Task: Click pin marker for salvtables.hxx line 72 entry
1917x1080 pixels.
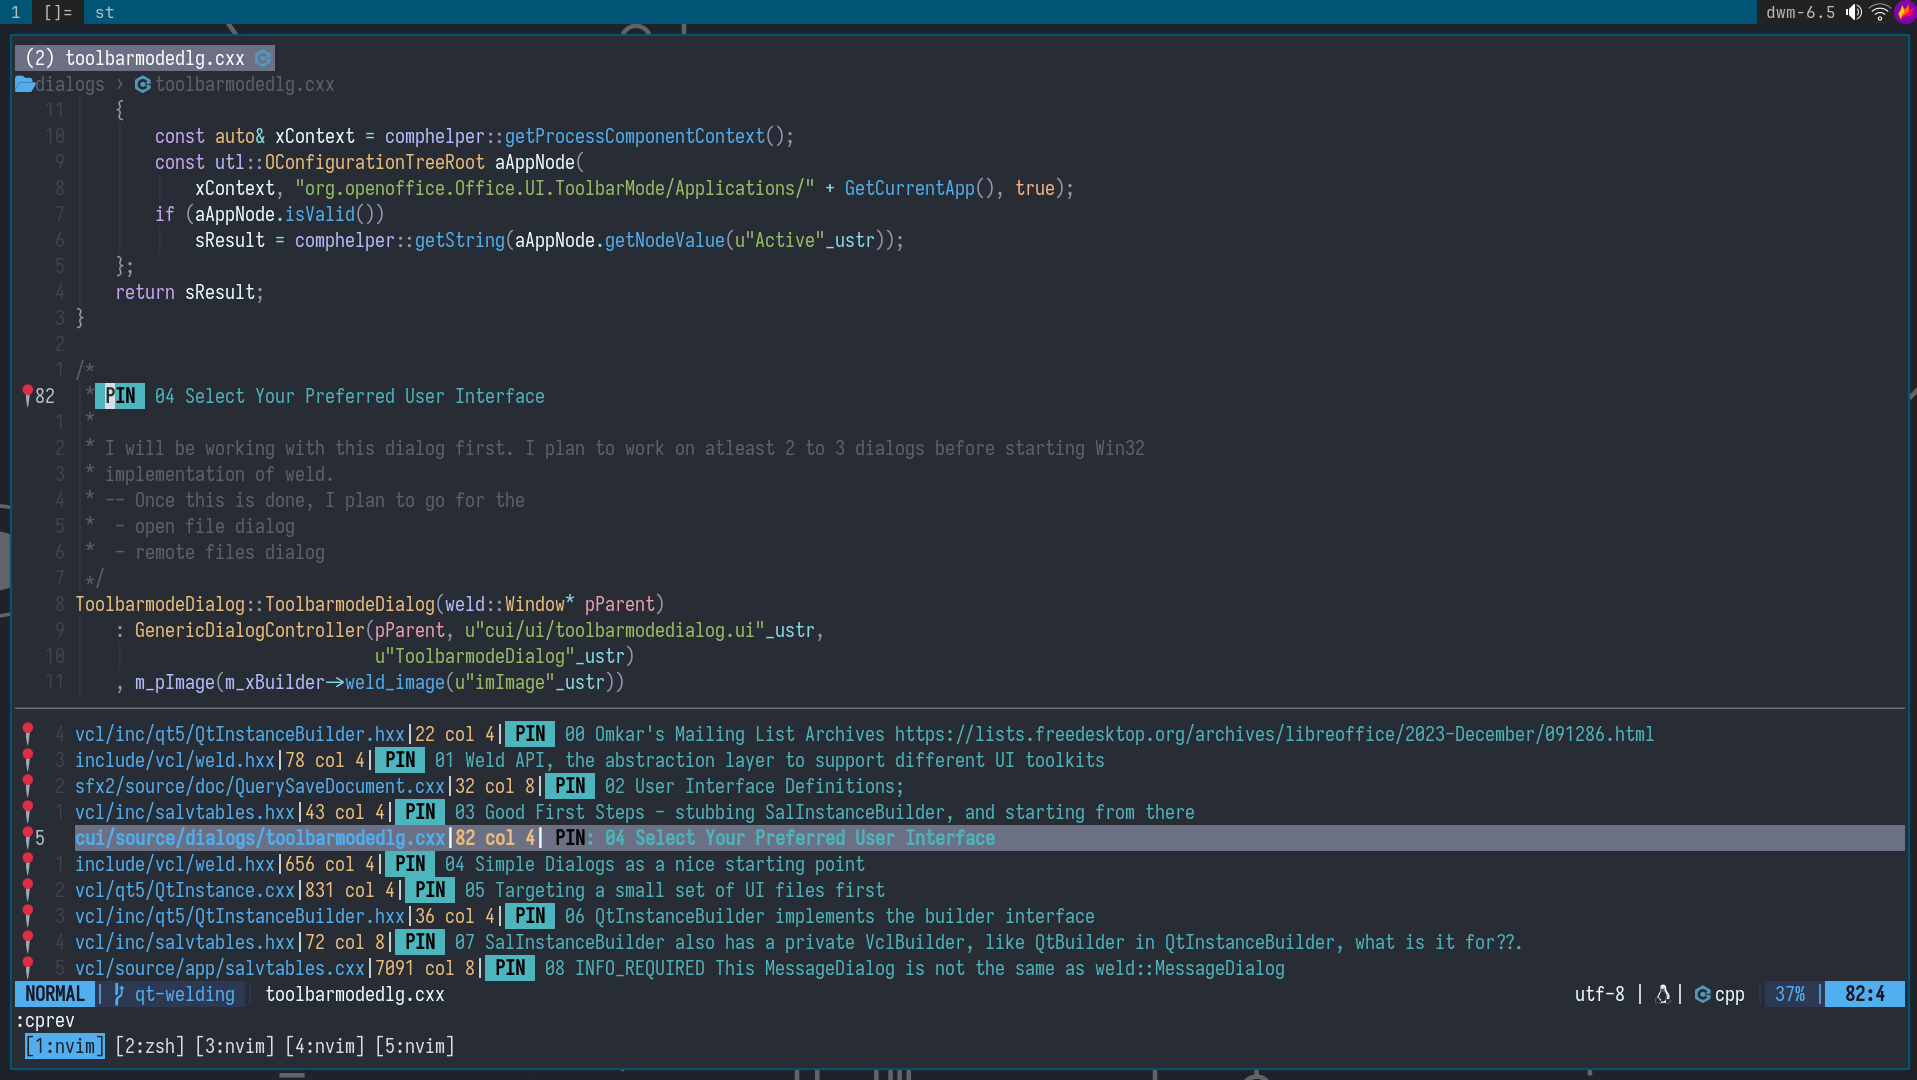Action: [28, 942]
